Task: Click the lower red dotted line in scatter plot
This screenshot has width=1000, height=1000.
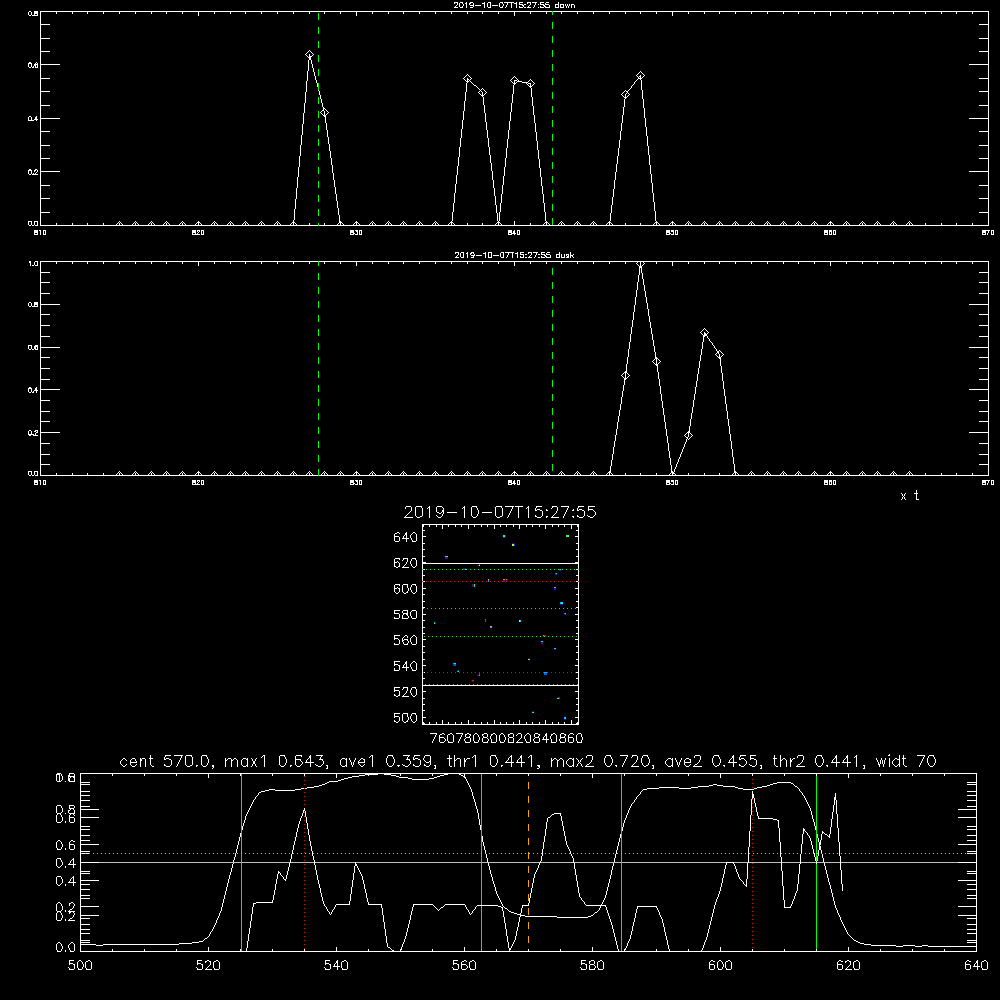Action: click(501, 672)
